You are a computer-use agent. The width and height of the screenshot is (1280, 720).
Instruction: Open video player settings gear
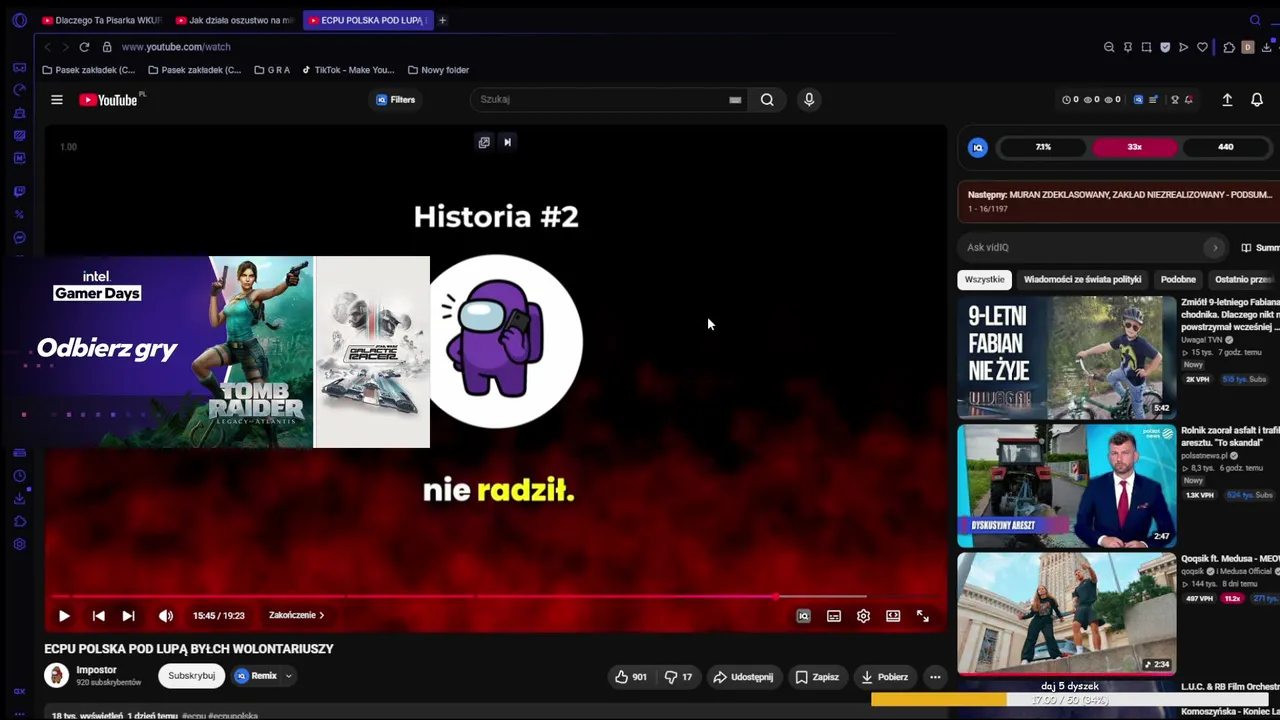tap(863, 616)
